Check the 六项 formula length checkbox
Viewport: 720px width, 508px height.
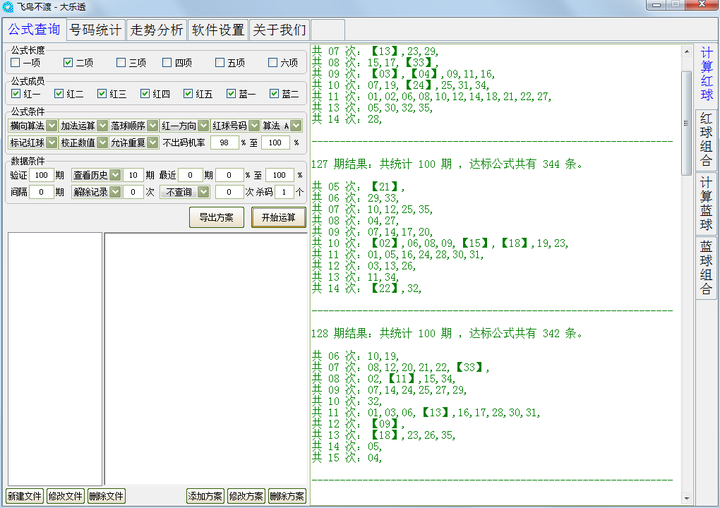coord(274,63)
